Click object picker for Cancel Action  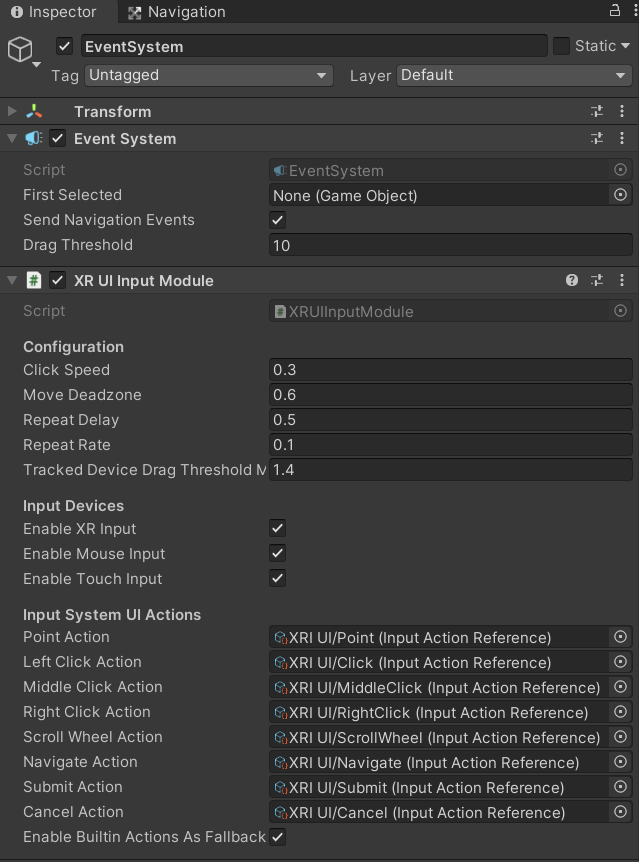620,812
